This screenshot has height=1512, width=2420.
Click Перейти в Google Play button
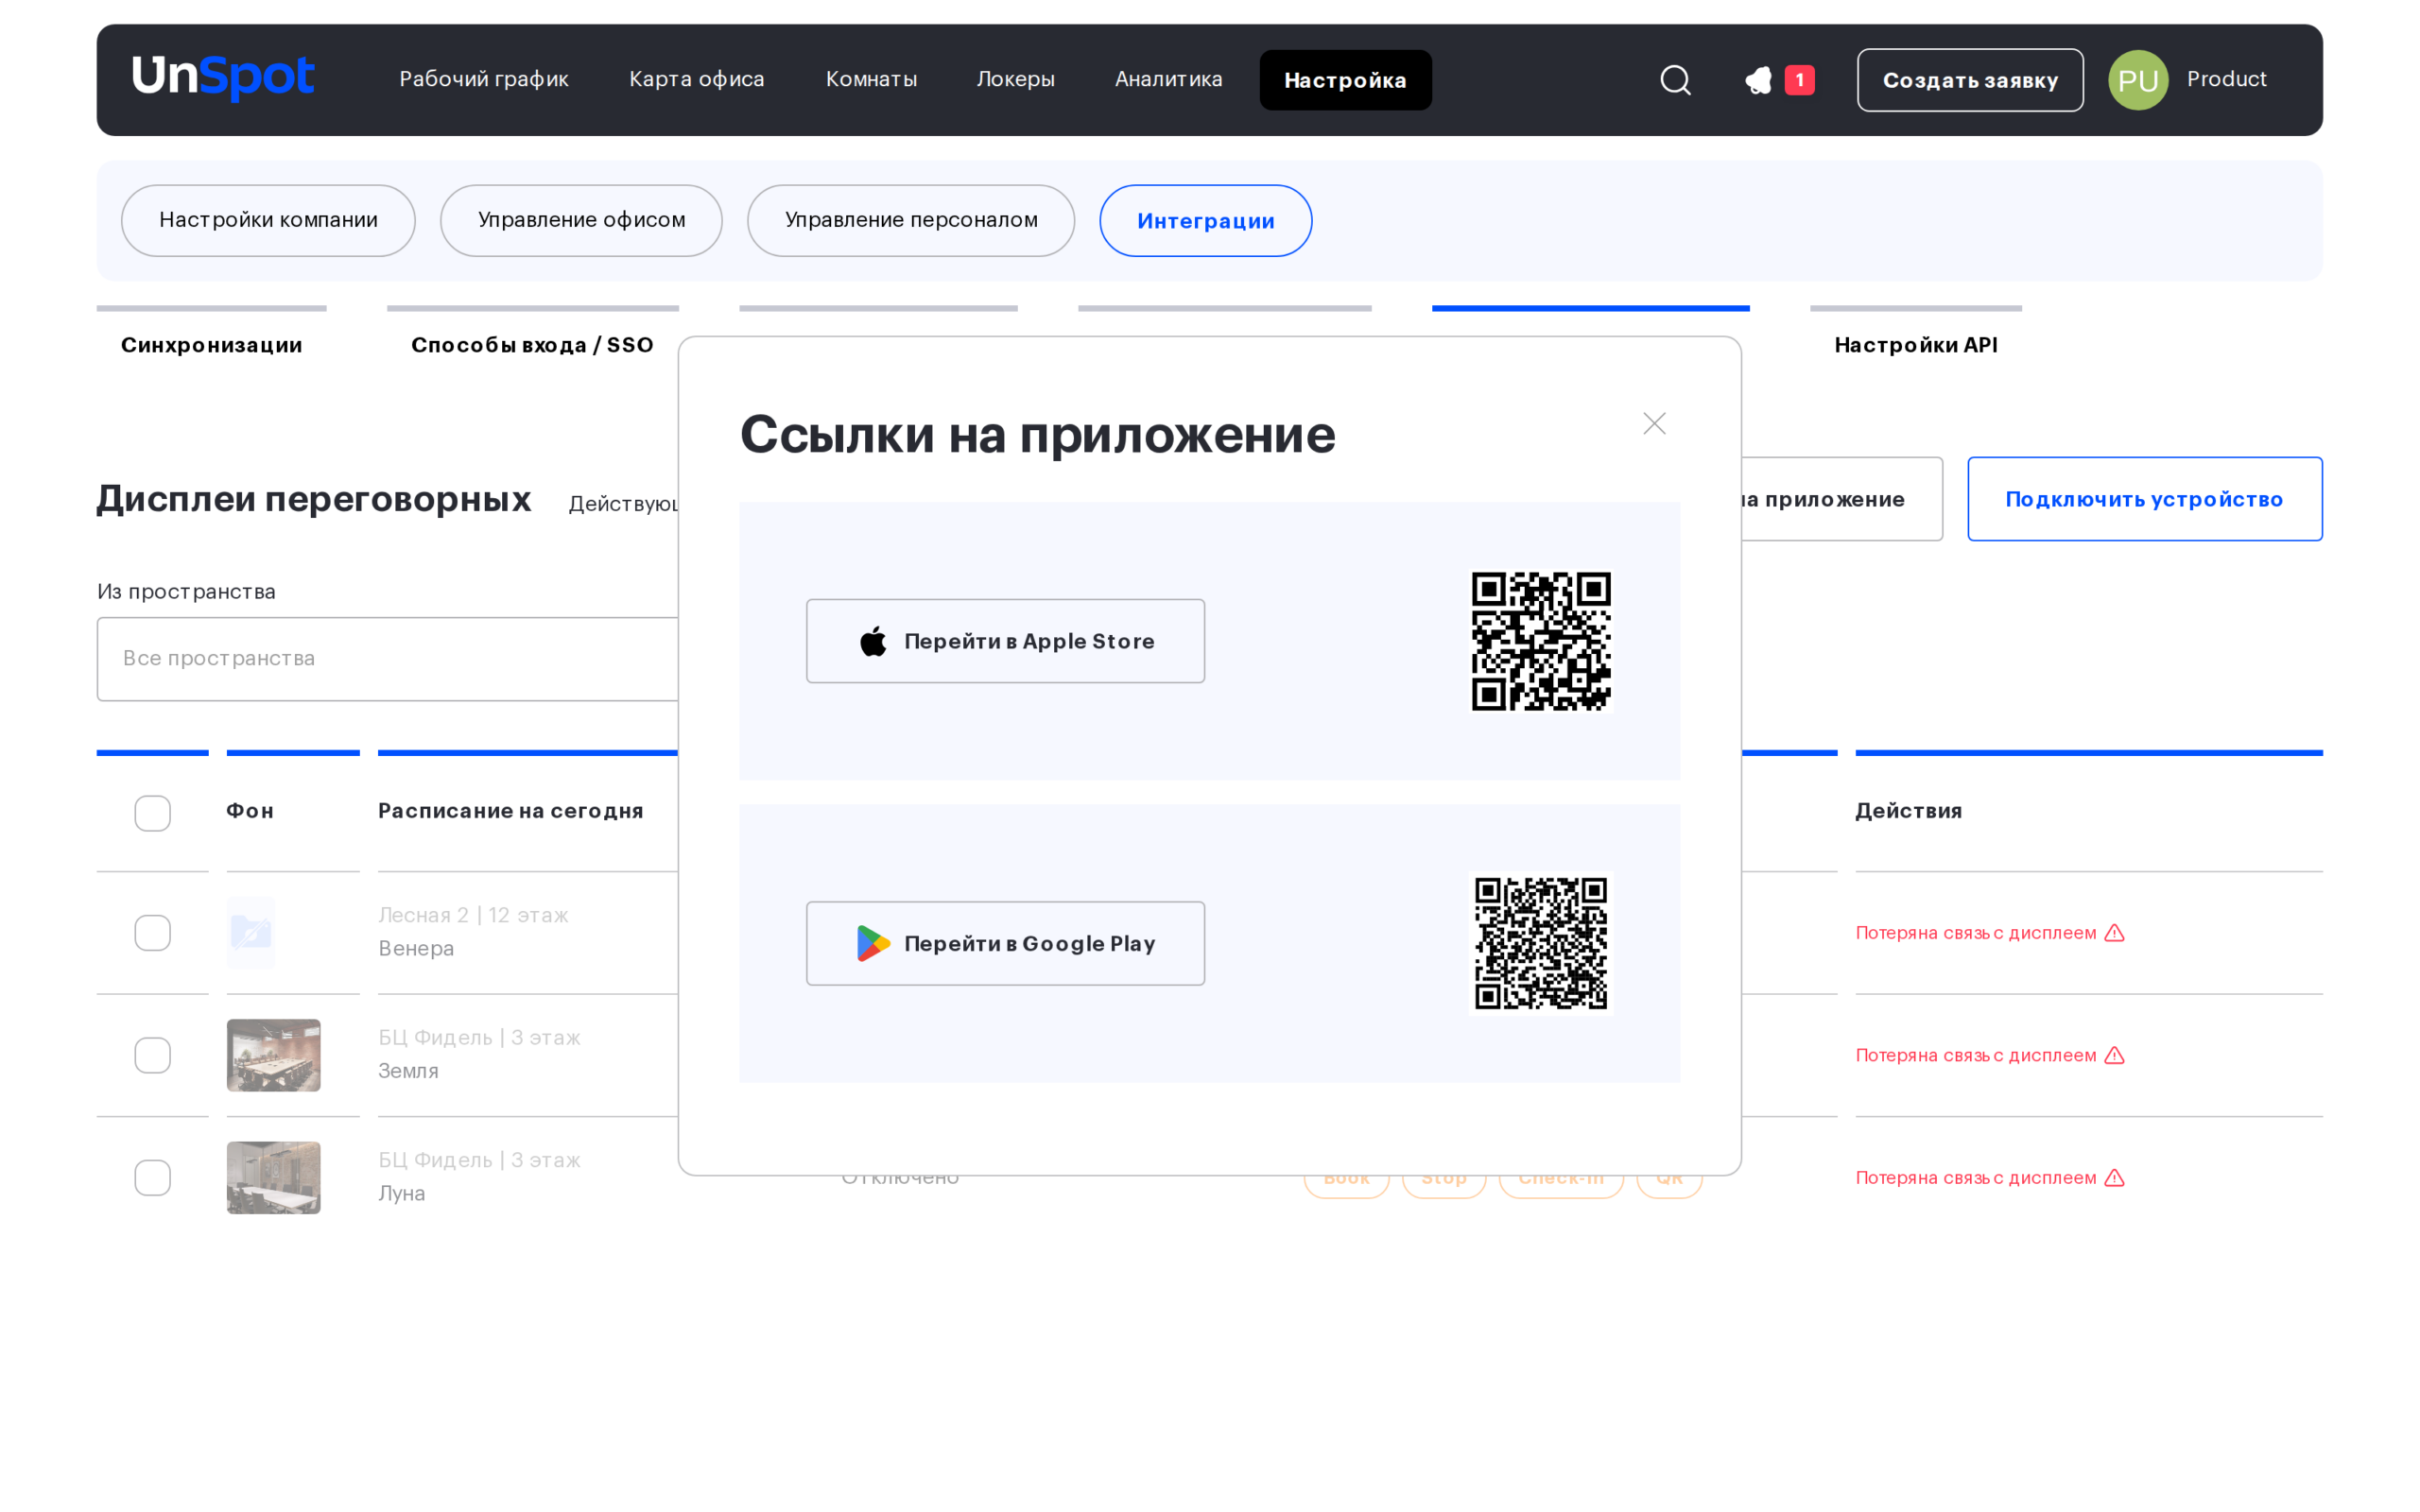tap(1005, 943)
